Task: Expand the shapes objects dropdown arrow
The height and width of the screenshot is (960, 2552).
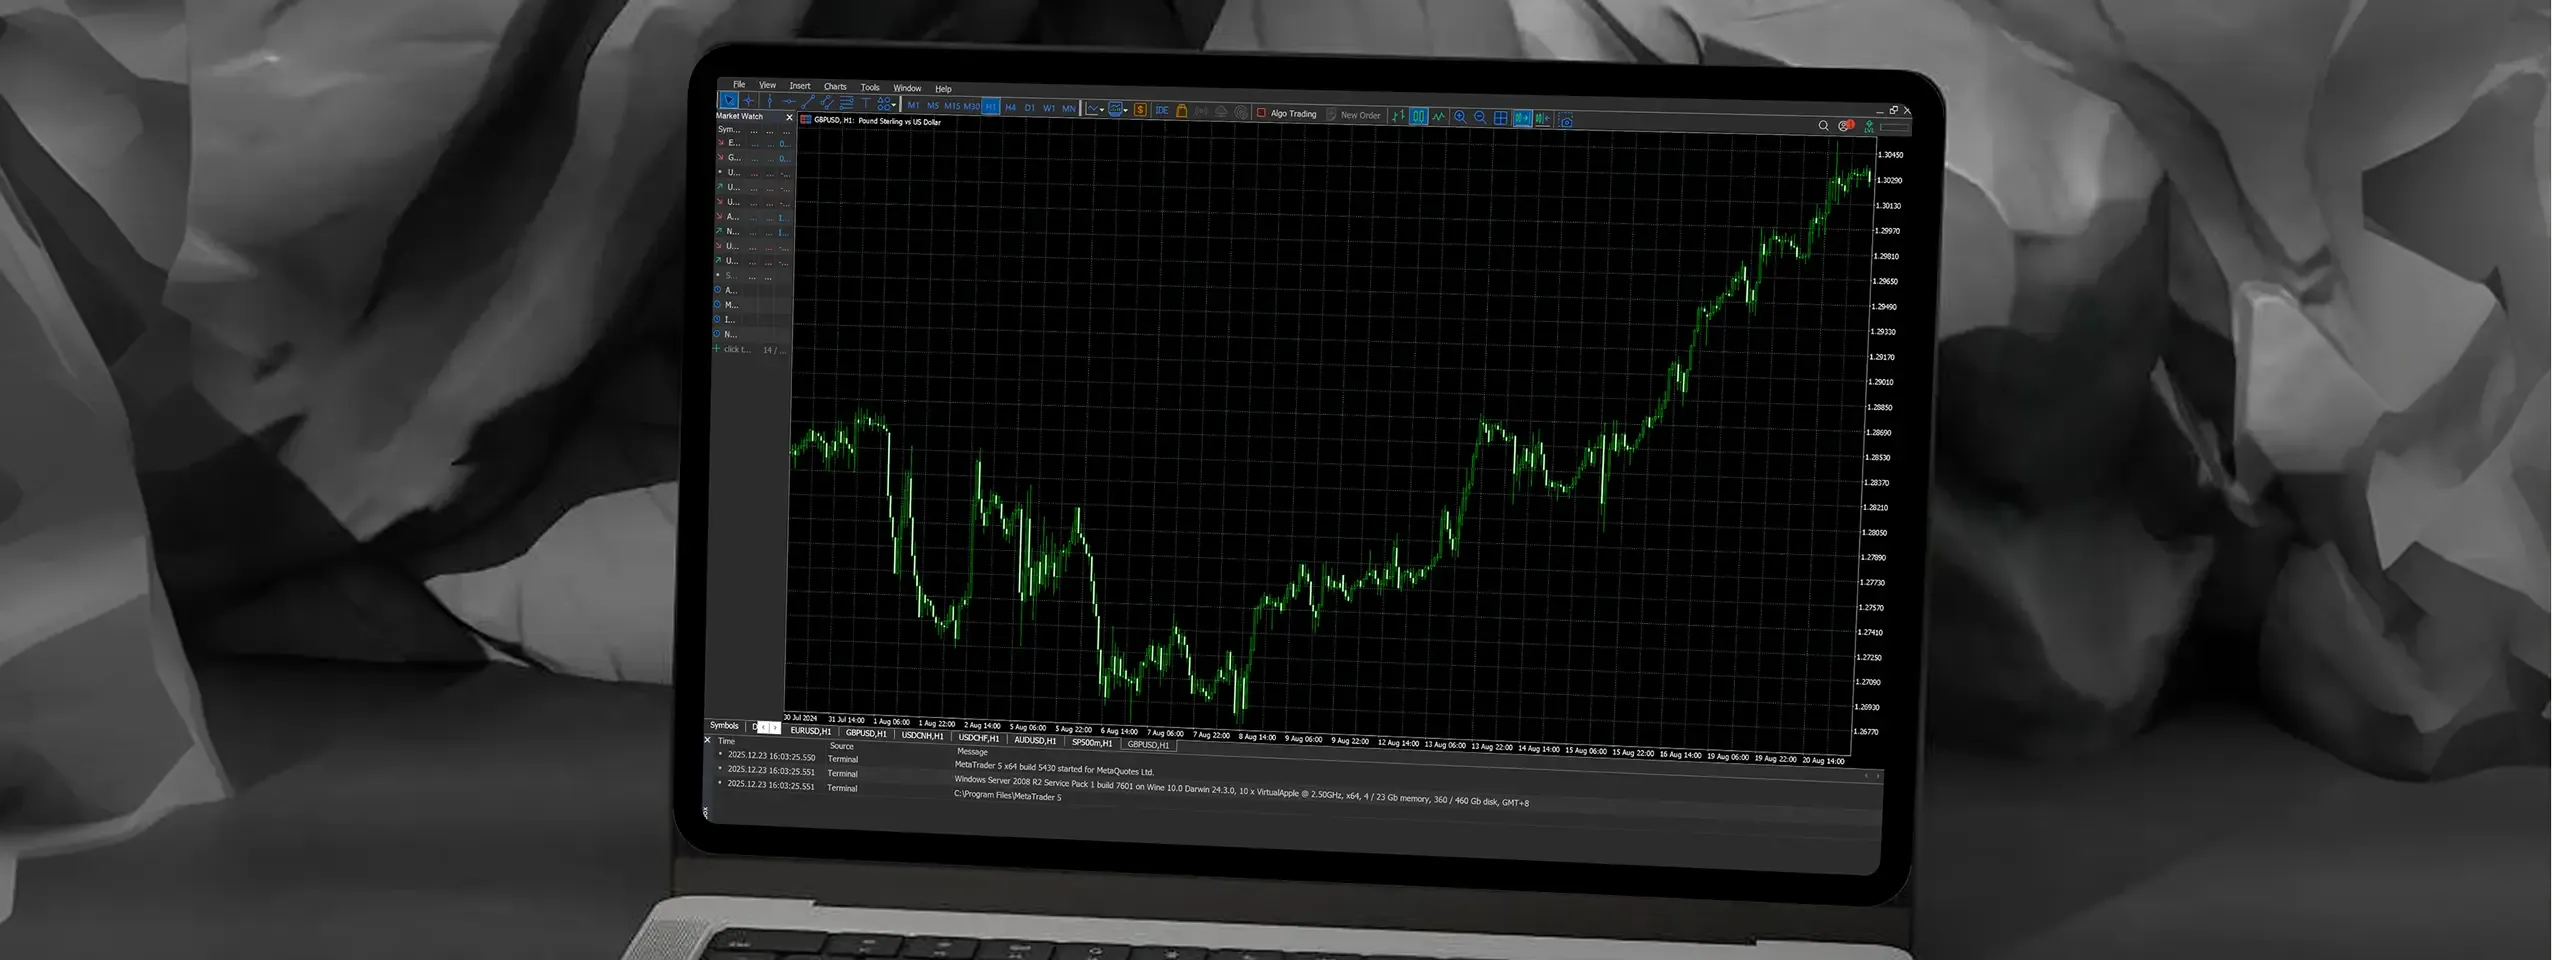Action: (894, 105)
